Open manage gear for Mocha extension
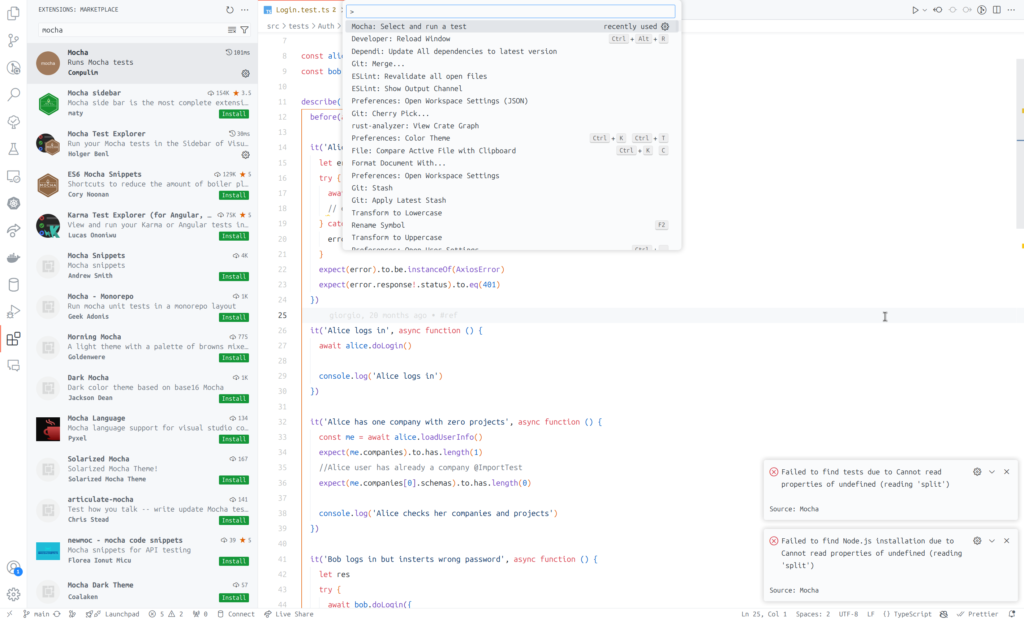 [x=245, y=73]
